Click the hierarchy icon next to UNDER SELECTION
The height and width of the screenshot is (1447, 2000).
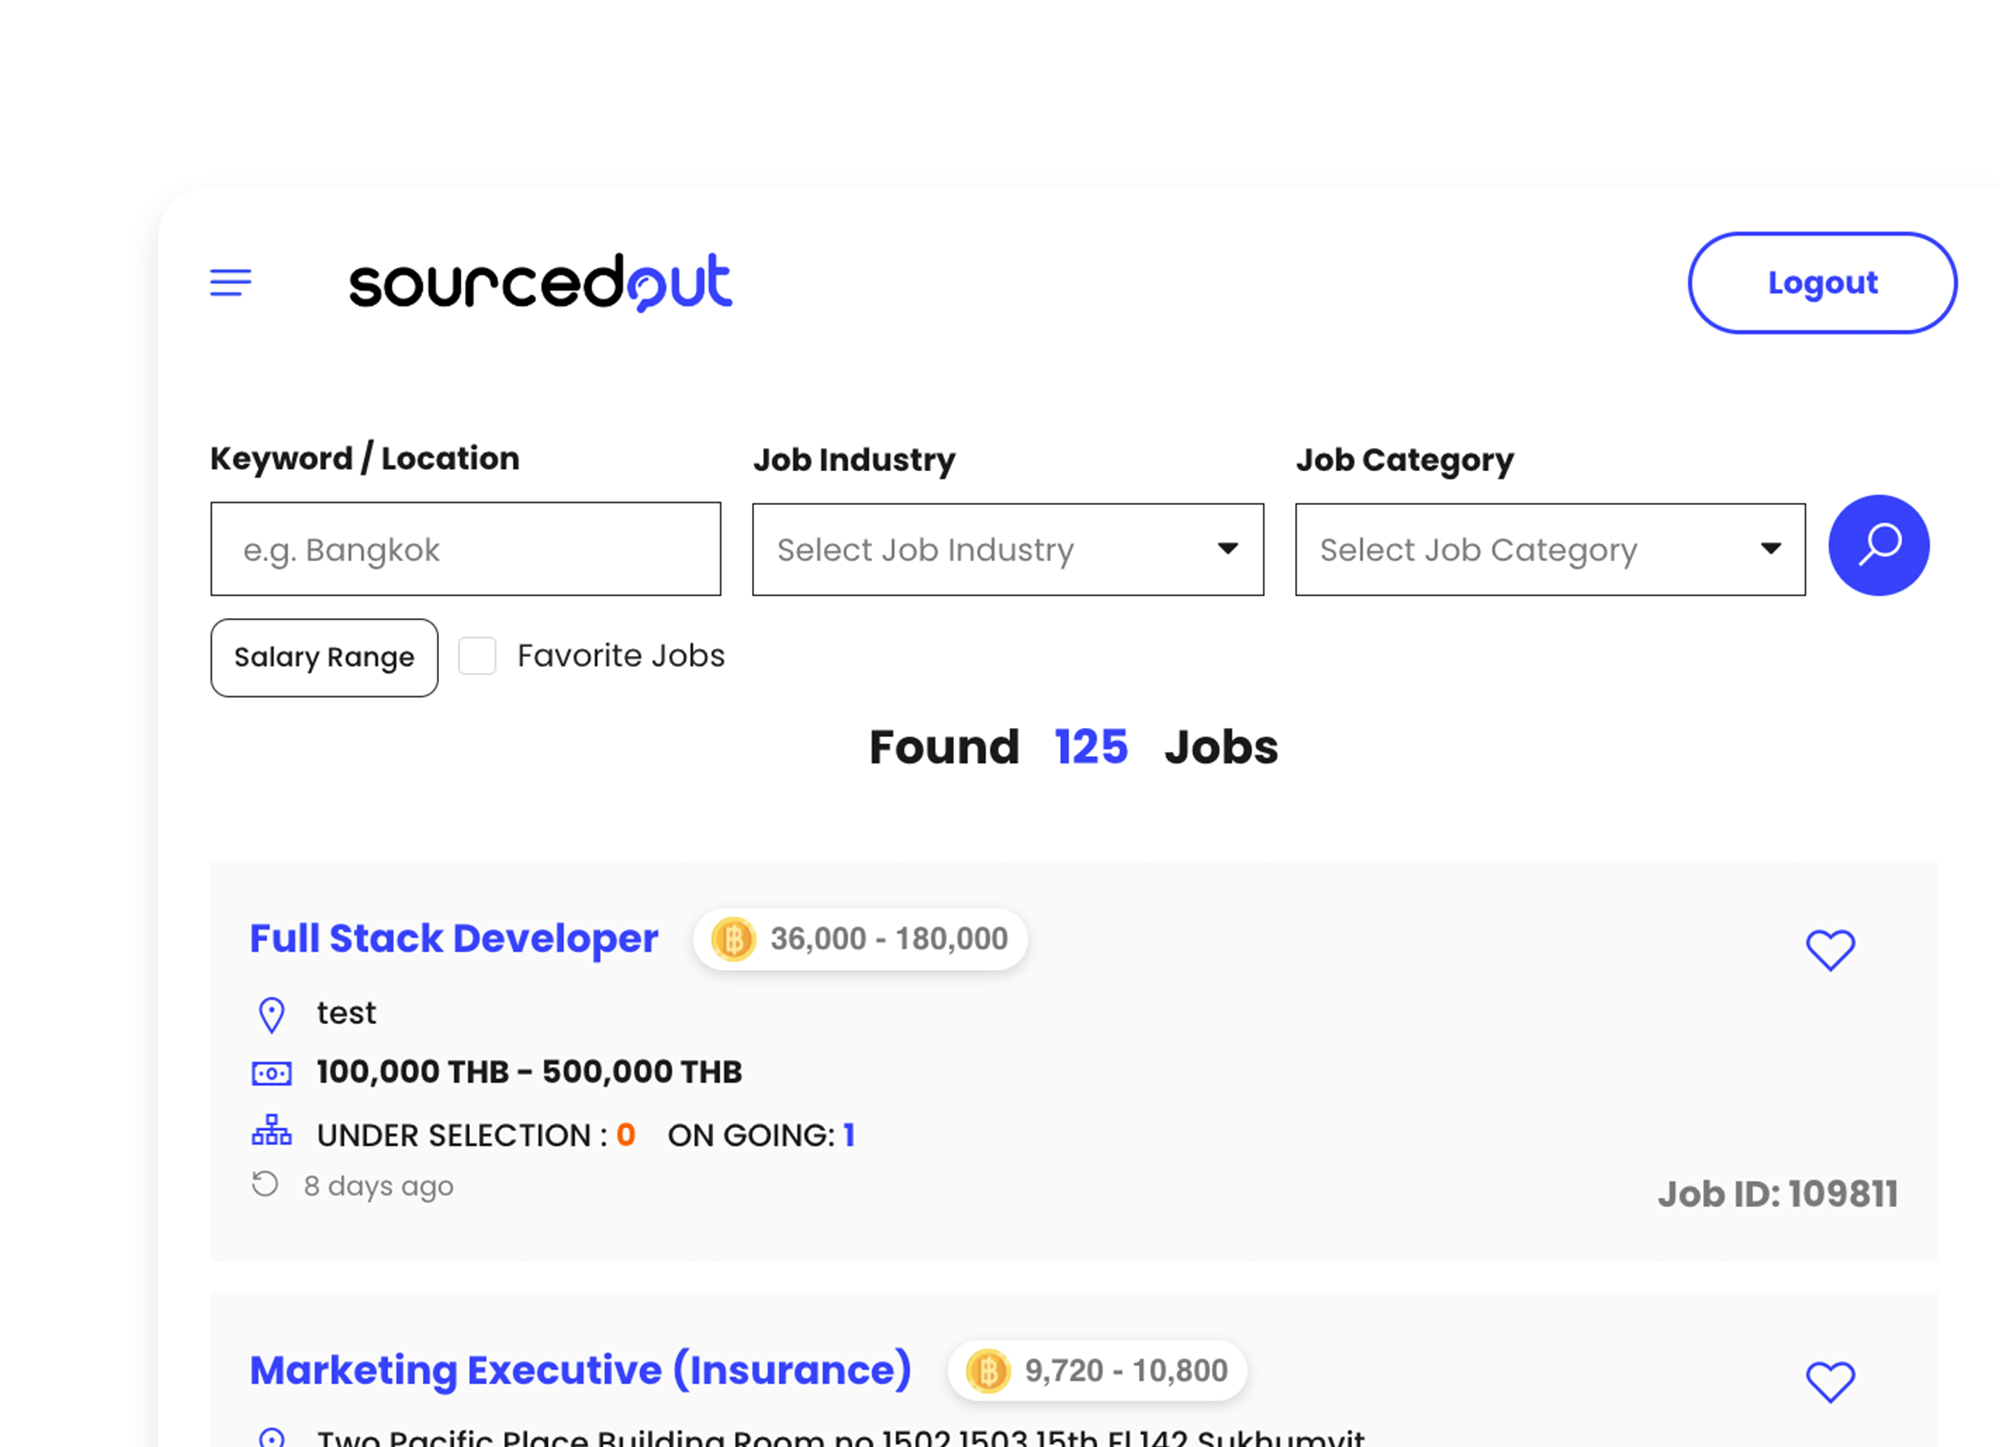point(271,1131)
